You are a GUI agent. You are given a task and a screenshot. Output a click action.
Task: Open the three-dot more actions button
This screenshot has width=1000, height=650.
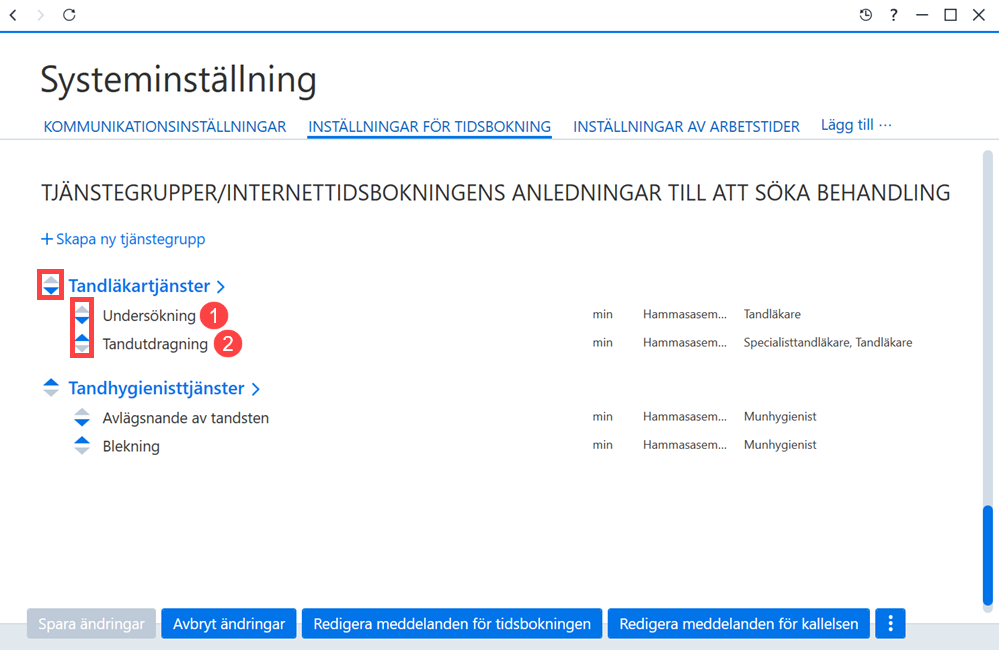click(890, 623)
